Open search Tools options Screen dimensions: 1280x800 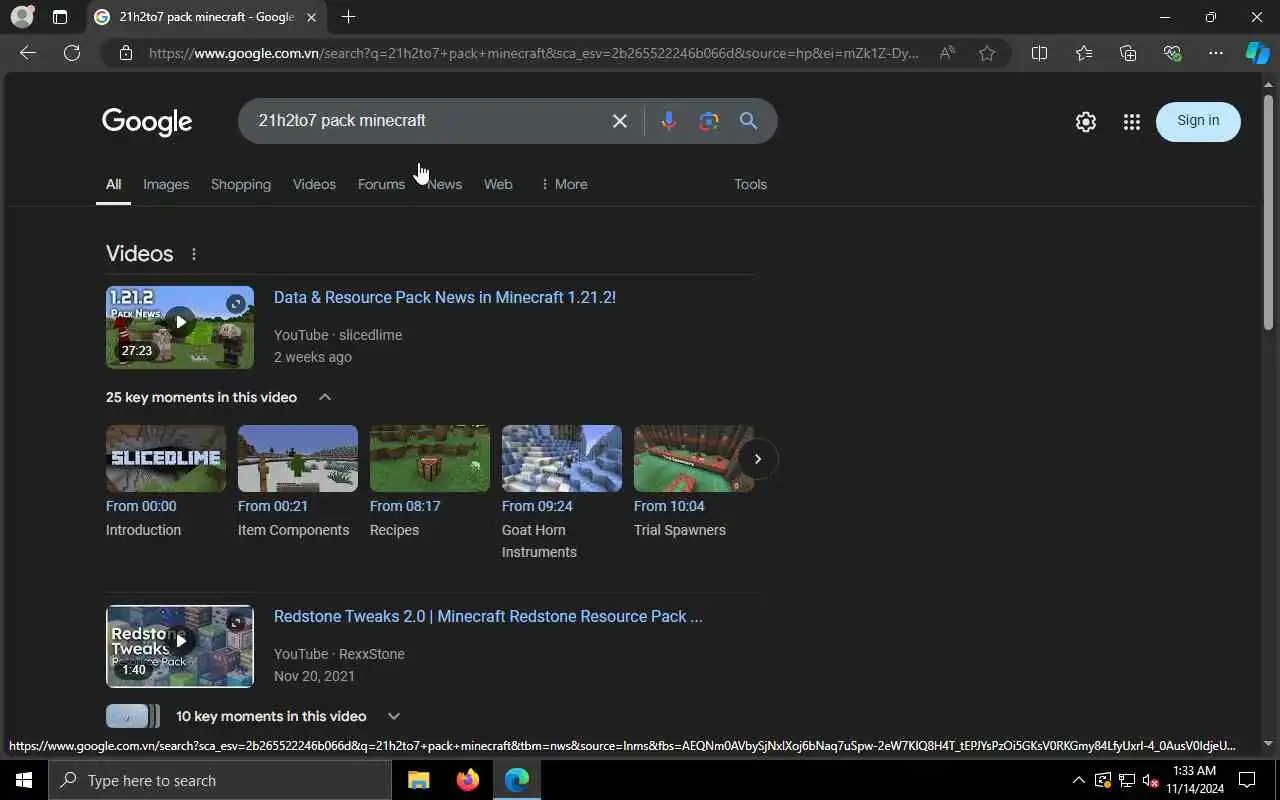(750, 184)
